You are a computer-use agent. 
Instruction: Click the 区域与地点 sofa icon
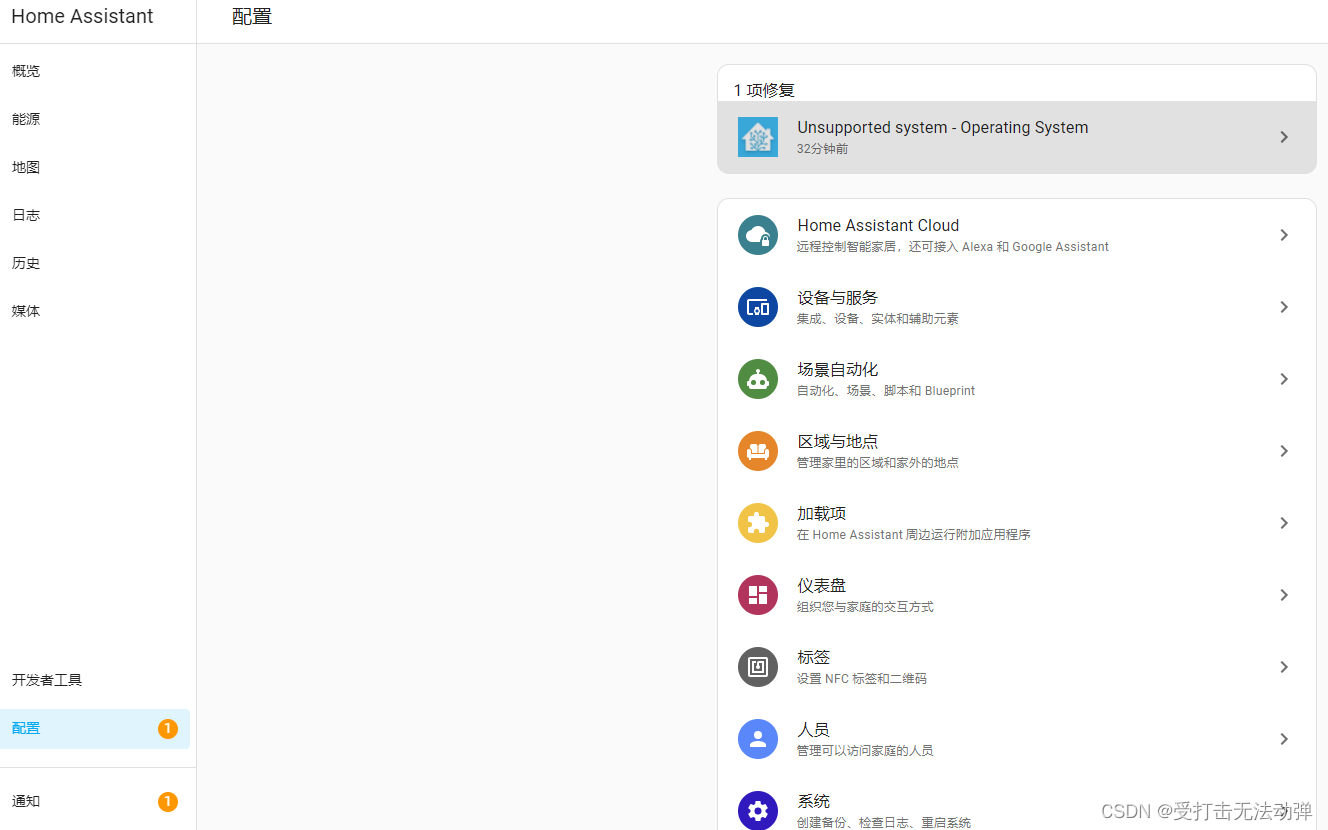click(x=758, y=451)
